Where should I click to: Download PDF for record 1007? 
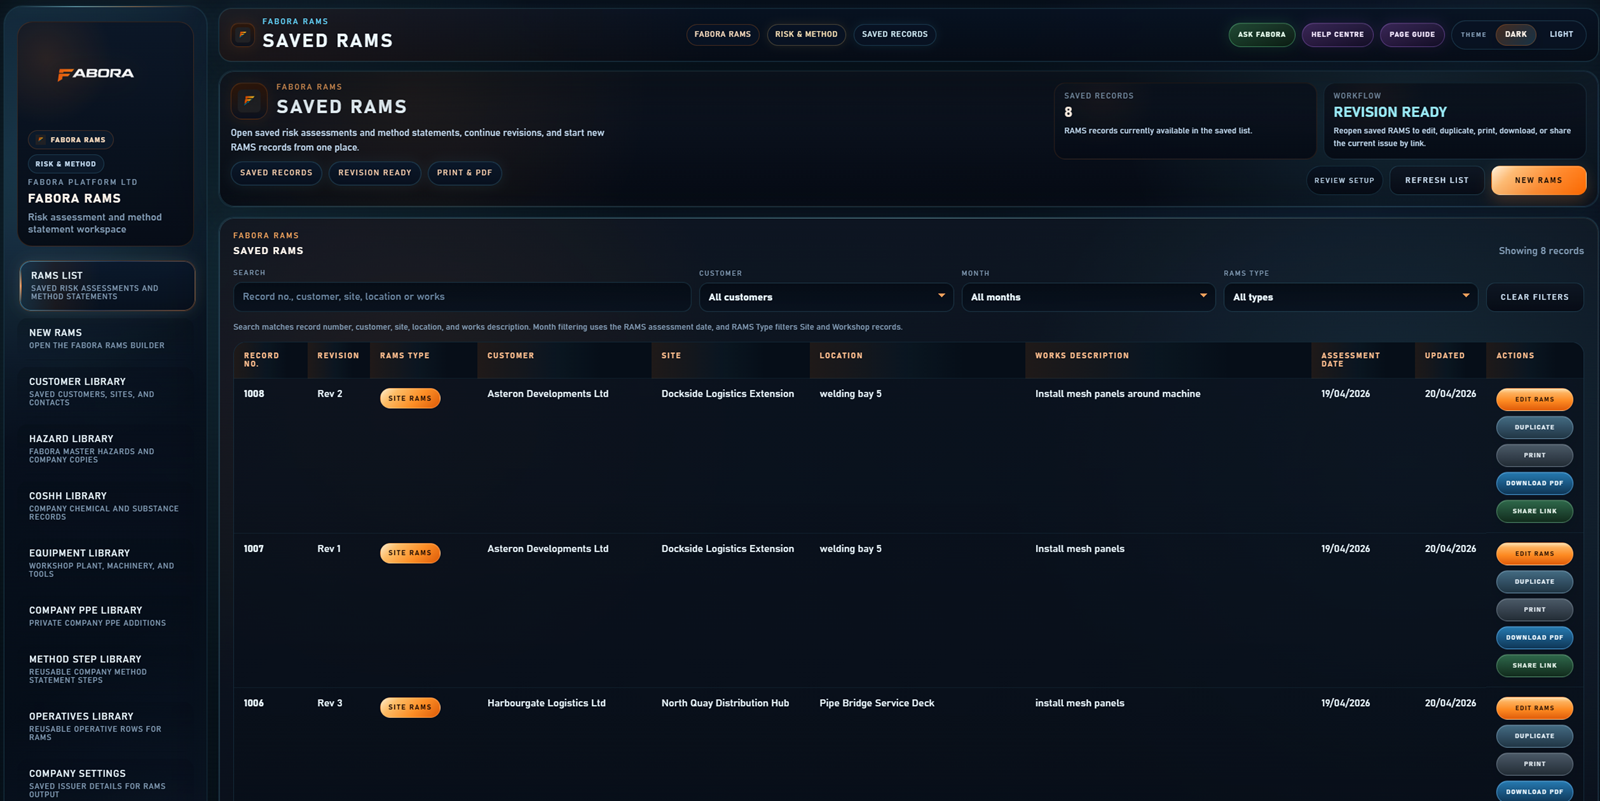[1534, 637]
